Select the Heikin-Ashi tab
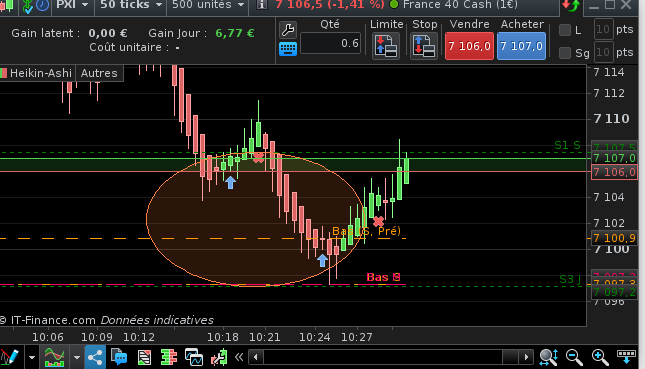 point(37,73)
